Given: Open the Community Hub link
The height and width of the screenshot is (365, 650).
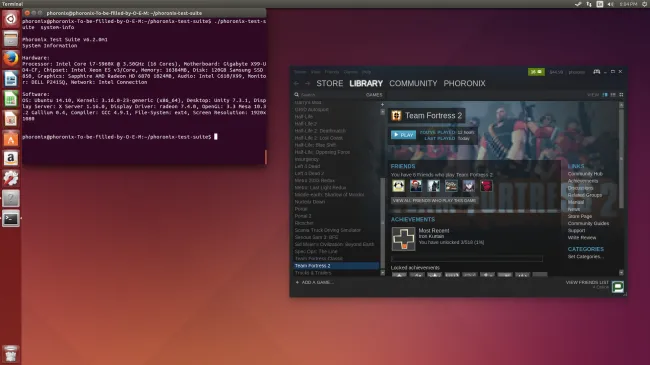Looking at the screenshot, I should click(585, 174).
